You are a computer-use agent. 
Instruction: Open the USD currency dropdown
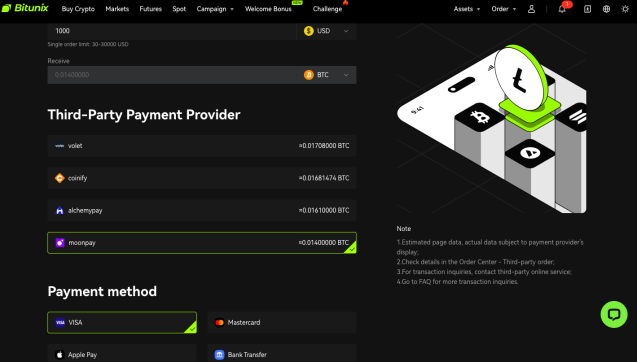327,31
